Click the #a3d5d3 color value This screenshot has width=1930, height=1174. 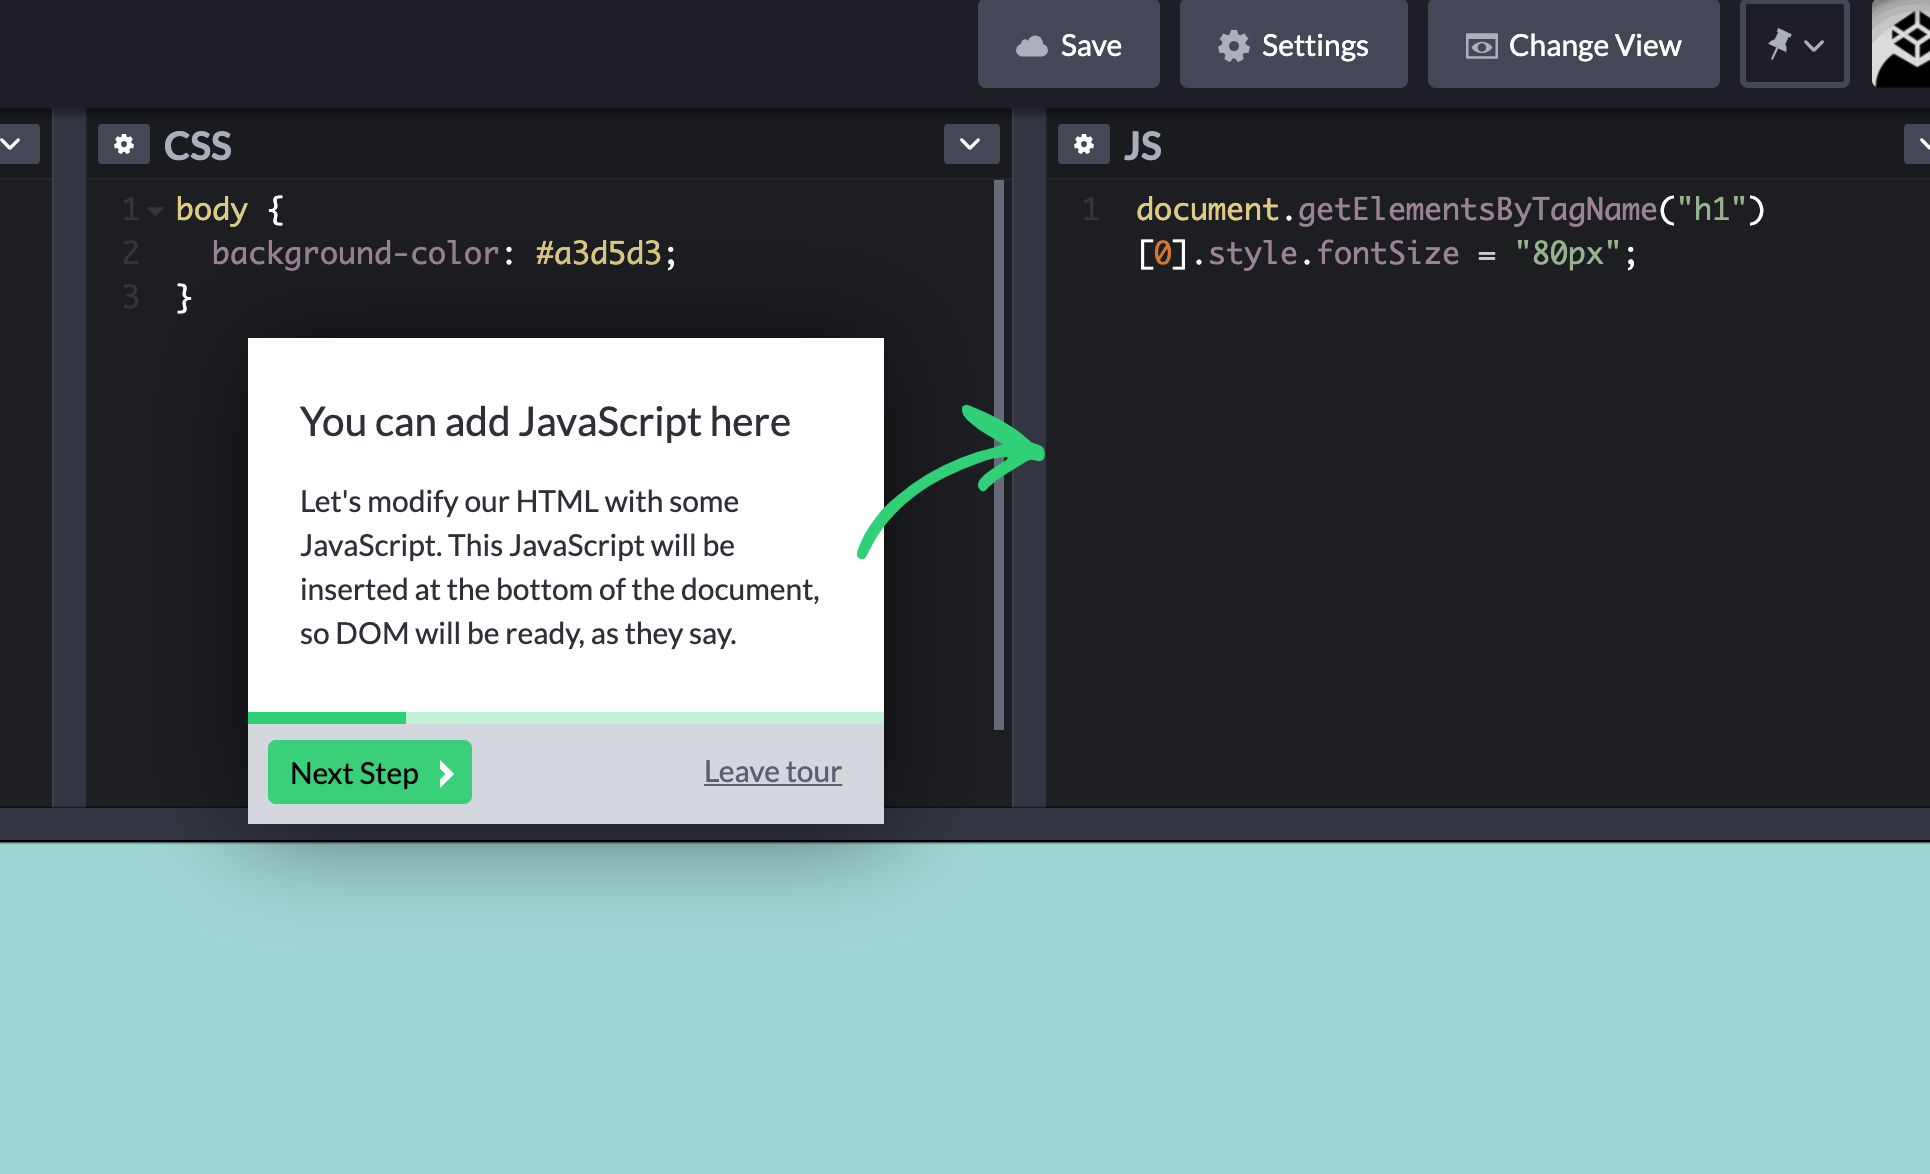(x=598, y=254)
